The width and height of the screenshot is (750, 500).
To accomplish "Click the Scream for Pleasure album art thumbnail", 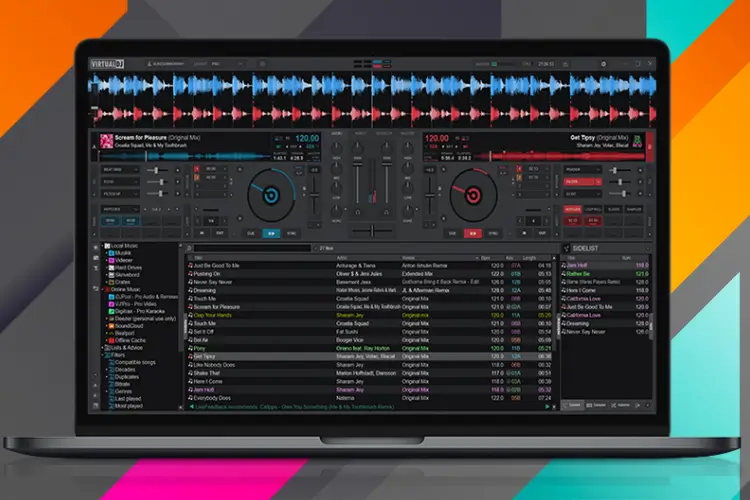I will coord(106,141).
